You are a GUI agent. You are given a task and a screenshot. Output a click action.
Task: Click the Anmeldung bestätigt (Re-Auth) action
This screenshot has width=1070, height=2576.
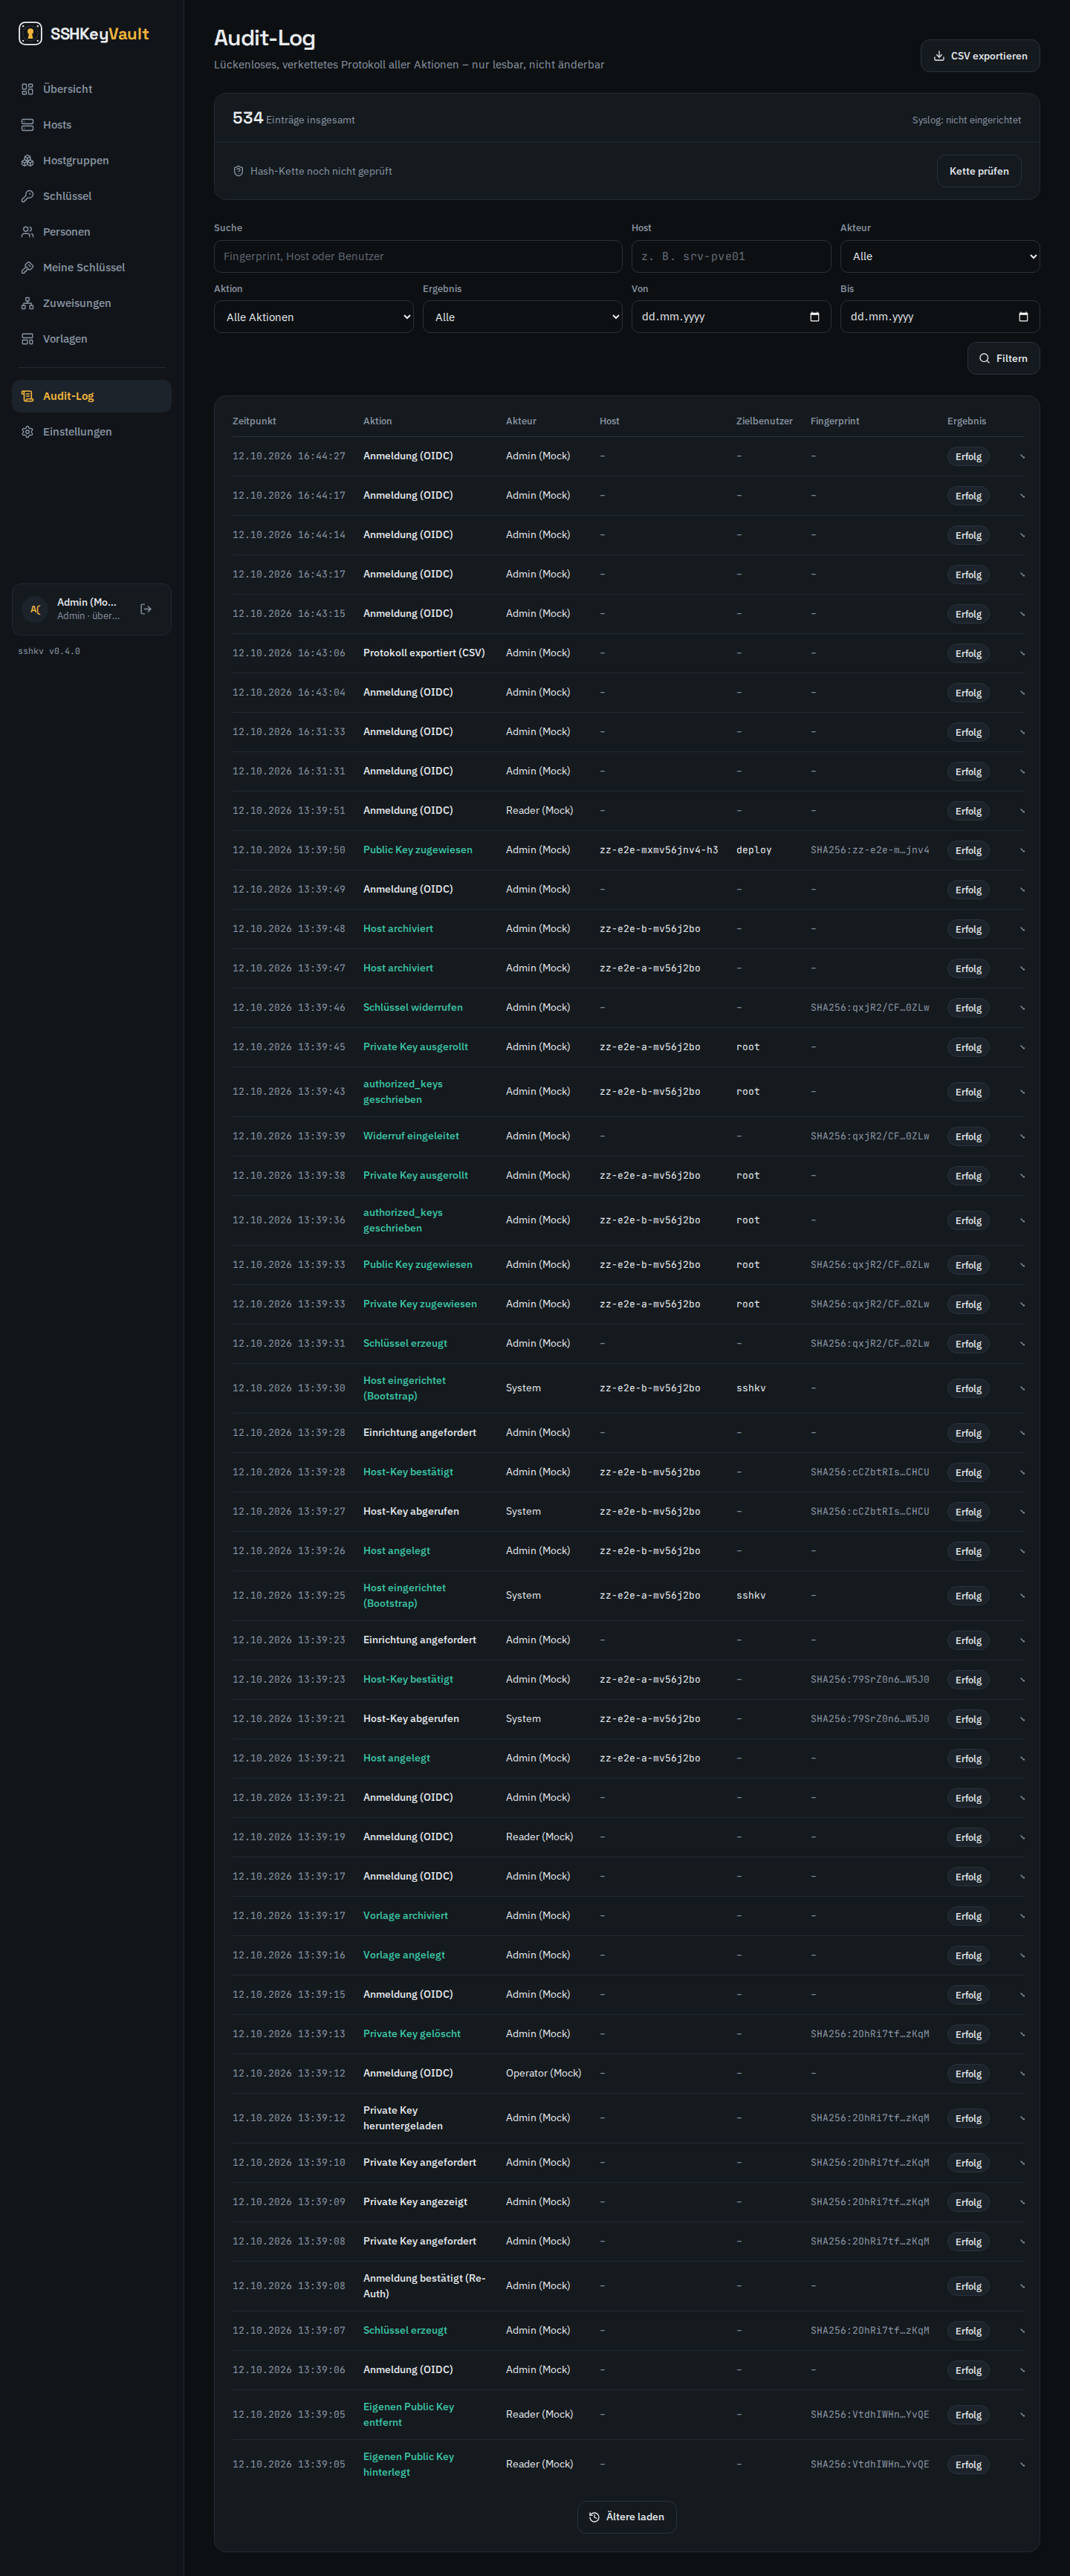click(x=424, y=2286)
